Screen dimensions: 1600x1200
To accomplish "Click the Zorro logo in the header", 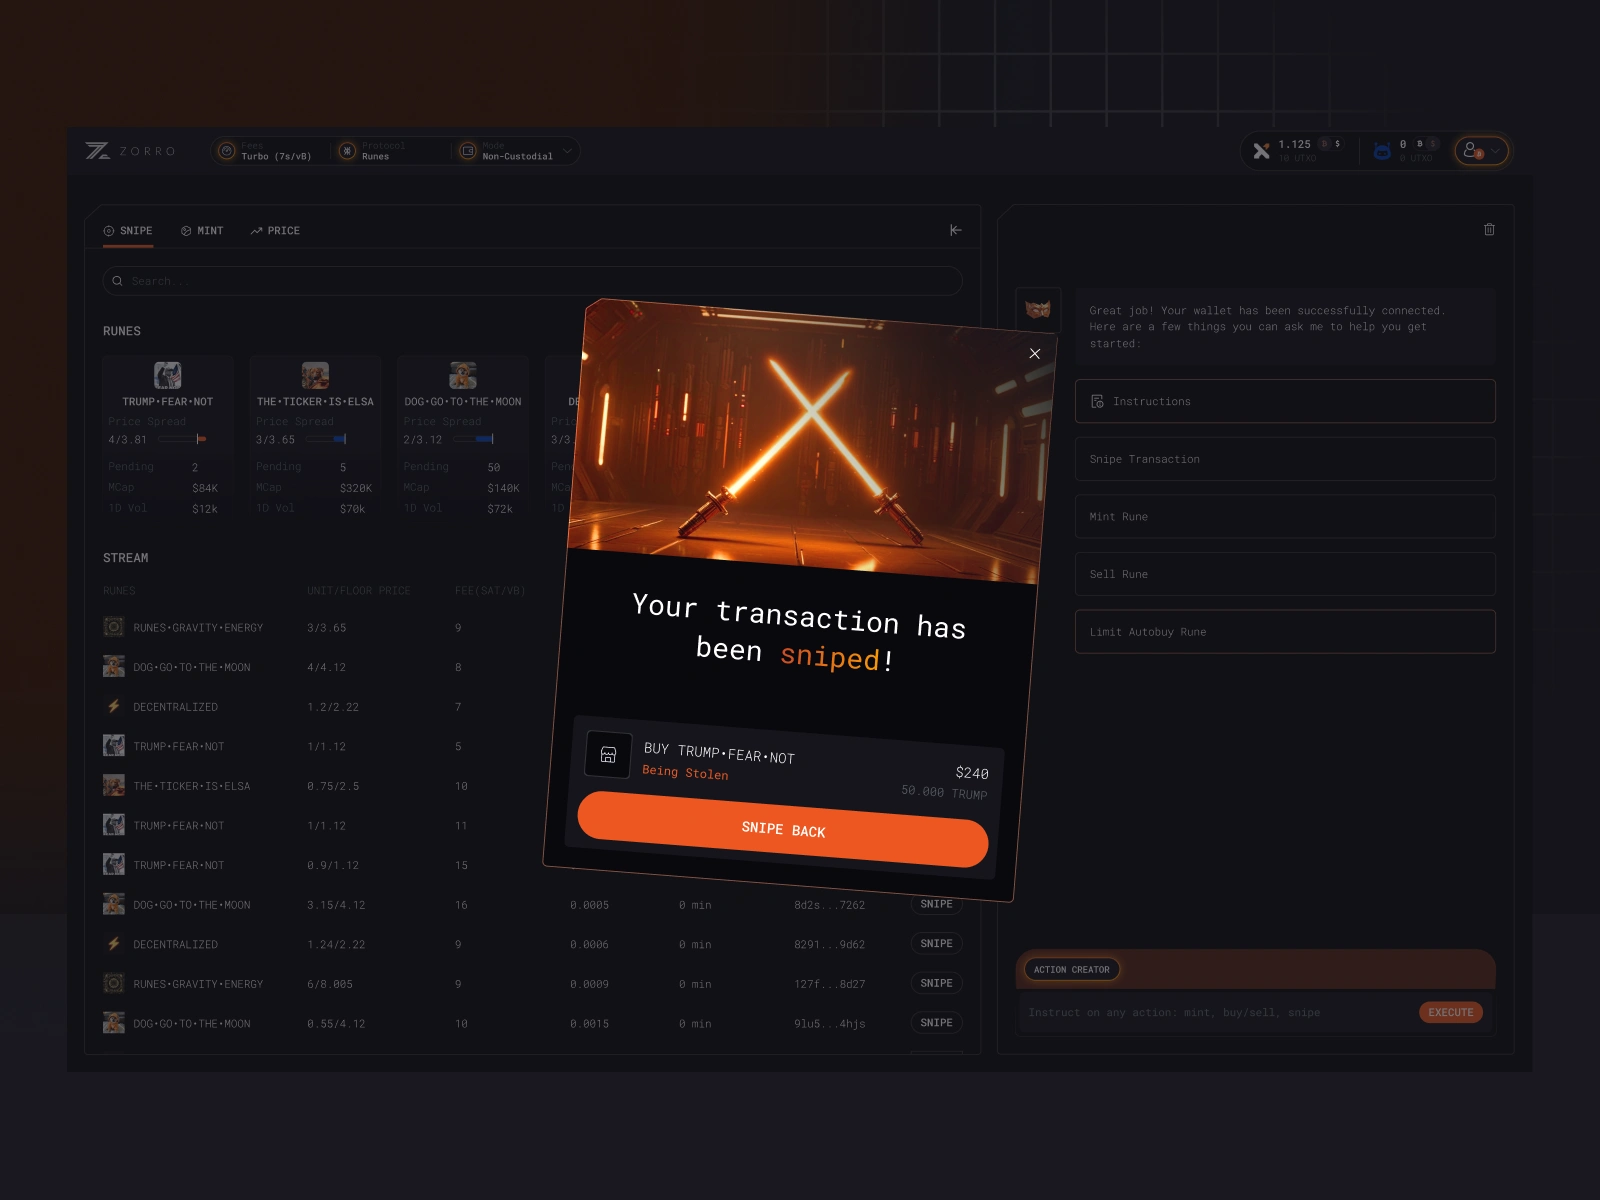I will (x=130, y=151).
